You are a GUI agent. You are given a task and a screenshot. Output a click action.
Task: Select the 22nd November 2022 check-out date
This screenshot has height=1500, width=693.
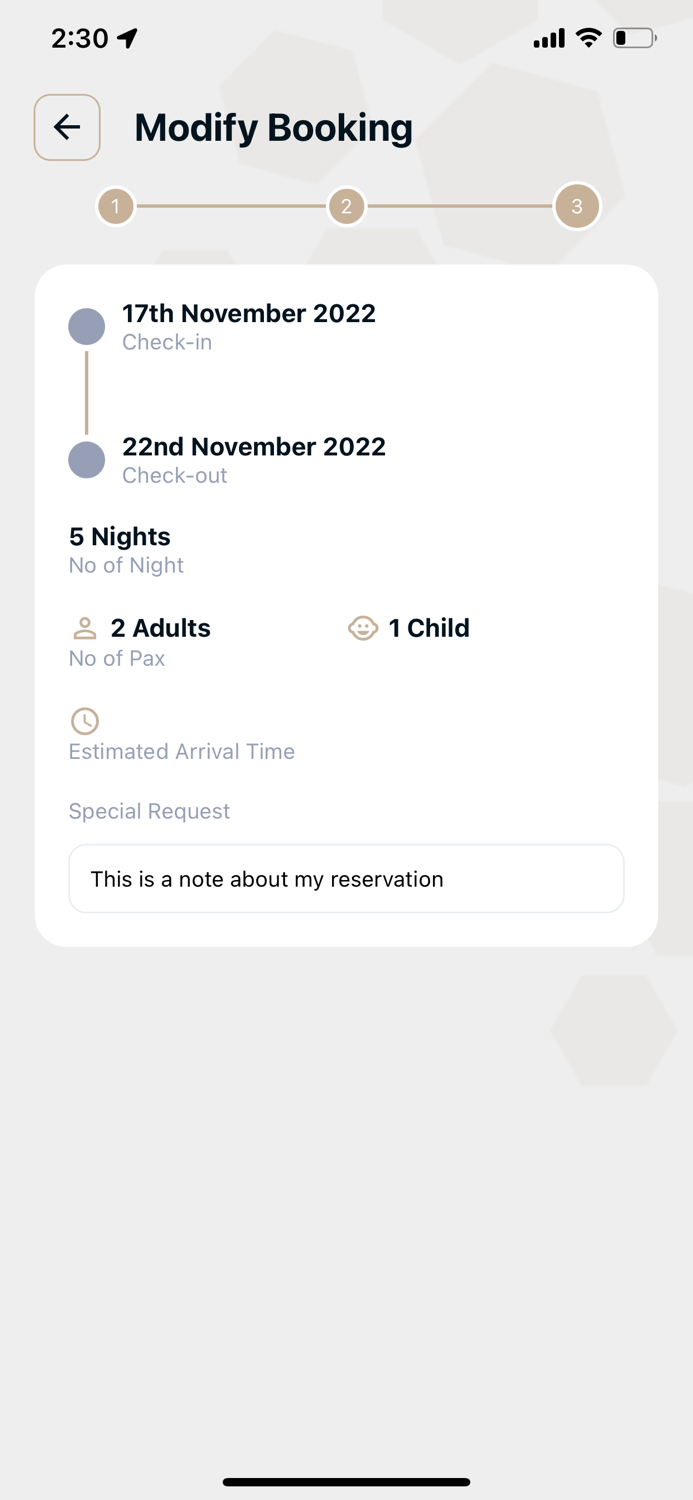254,446
